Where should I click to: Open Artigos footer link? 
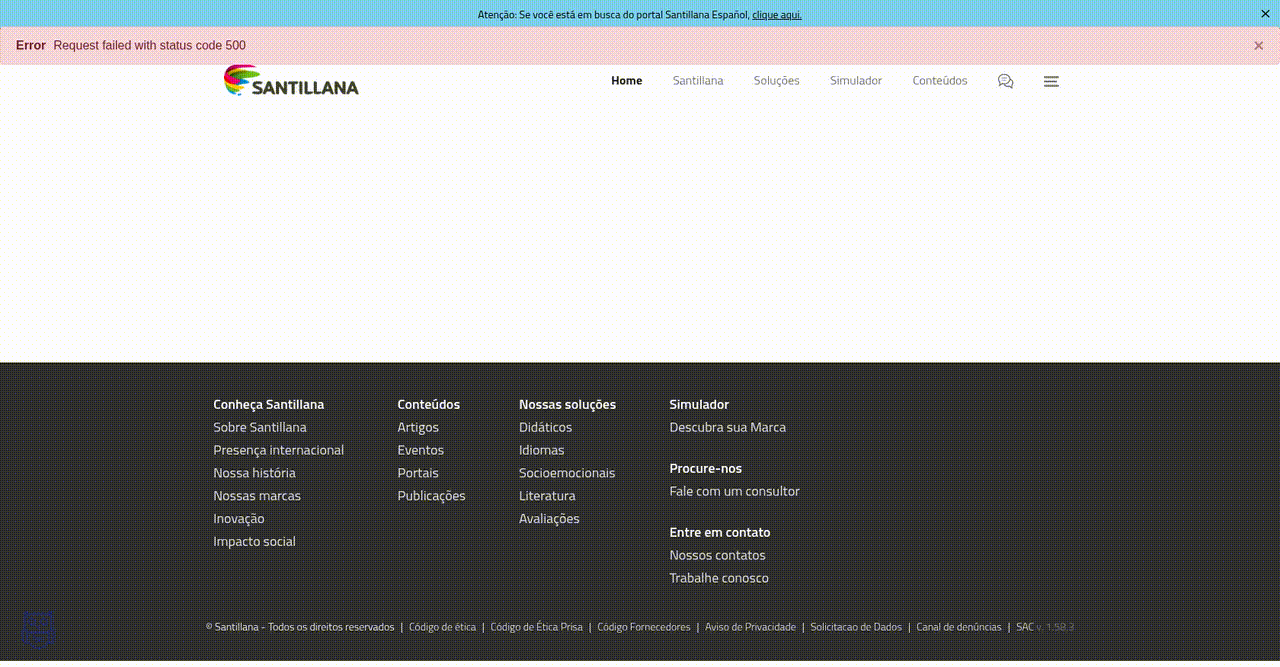tap(418, 427)
